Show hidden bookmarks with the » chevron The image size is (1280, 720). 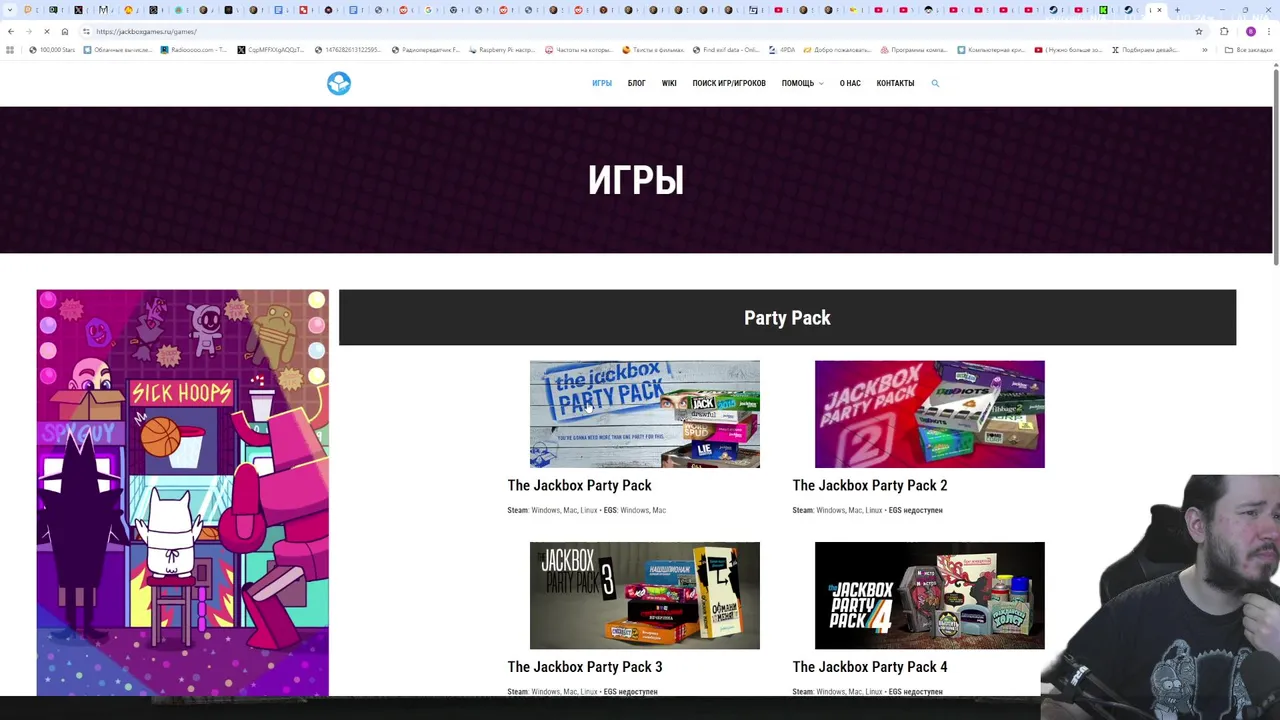tap(1204, 50)
